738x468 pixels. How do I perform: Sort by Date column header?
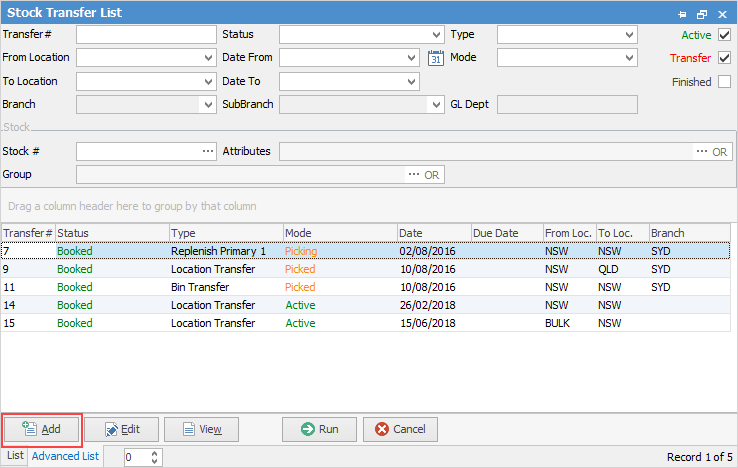pos(434,233)
